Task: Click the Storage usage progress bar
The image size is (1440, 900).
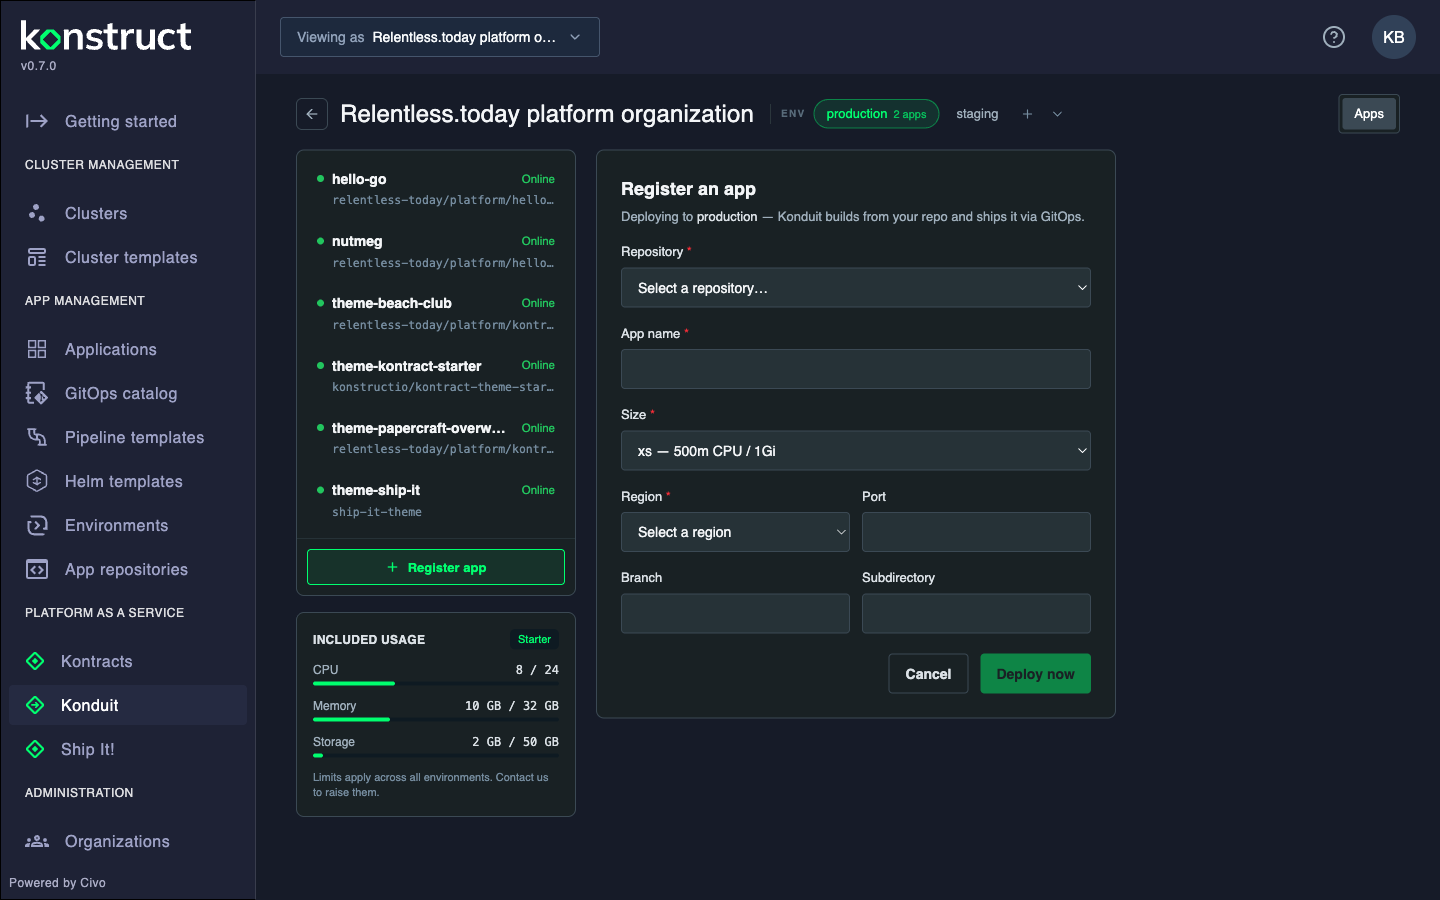Action: tap(436, 755)
